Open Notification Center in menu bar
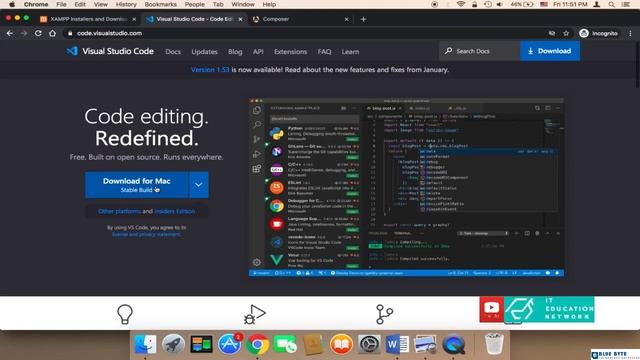Image resolution: width=640 pixels, height=360 pixels. 626,4
